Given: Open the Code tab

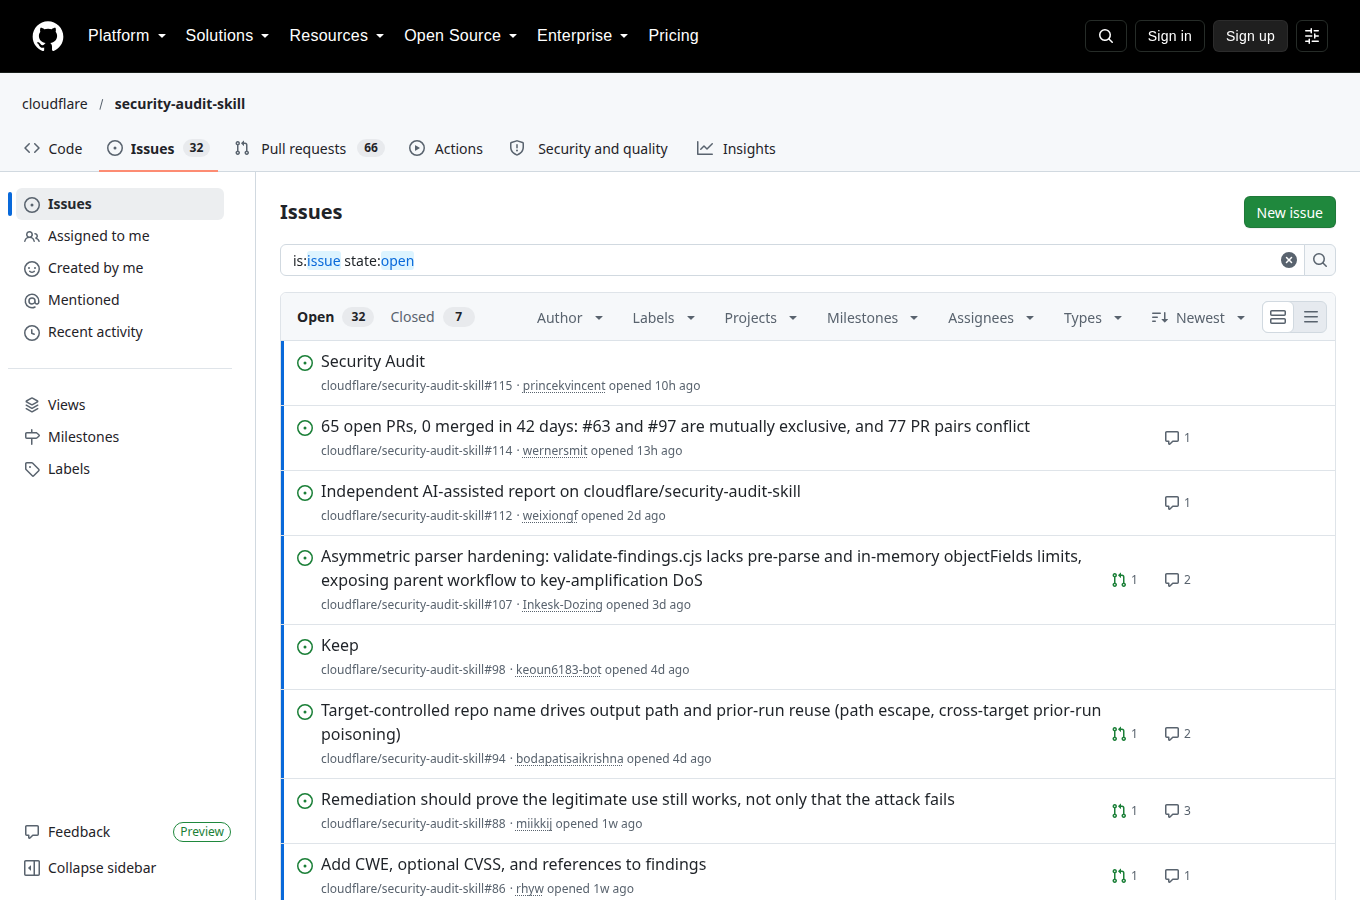Looking at the screenshot, I should (53, 149).
